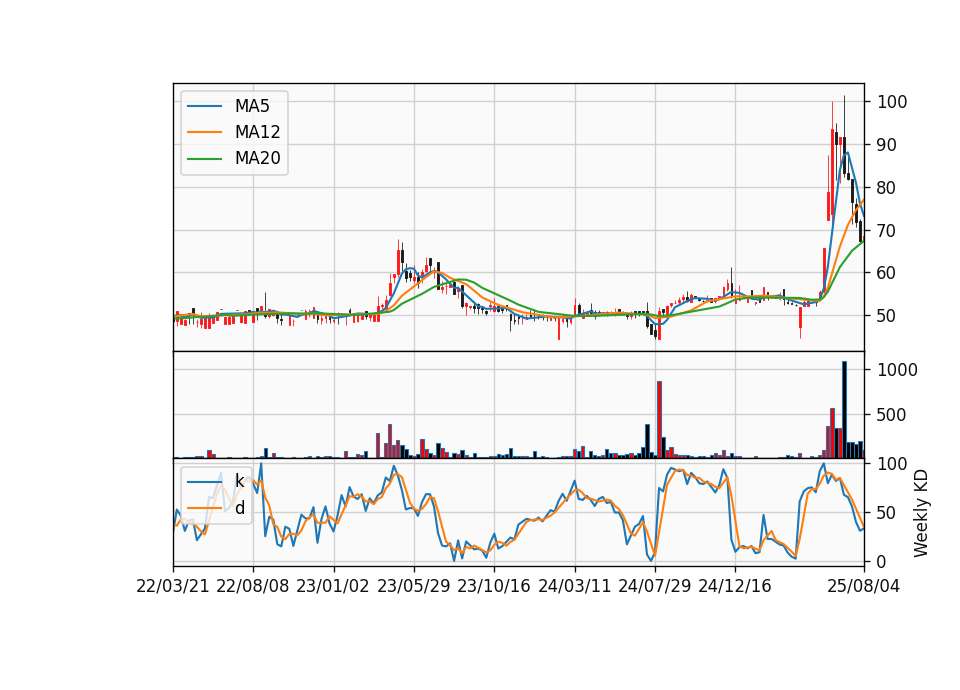
Task: Click the 24/07/29 date tick label
Action: (x=654, y=586)
